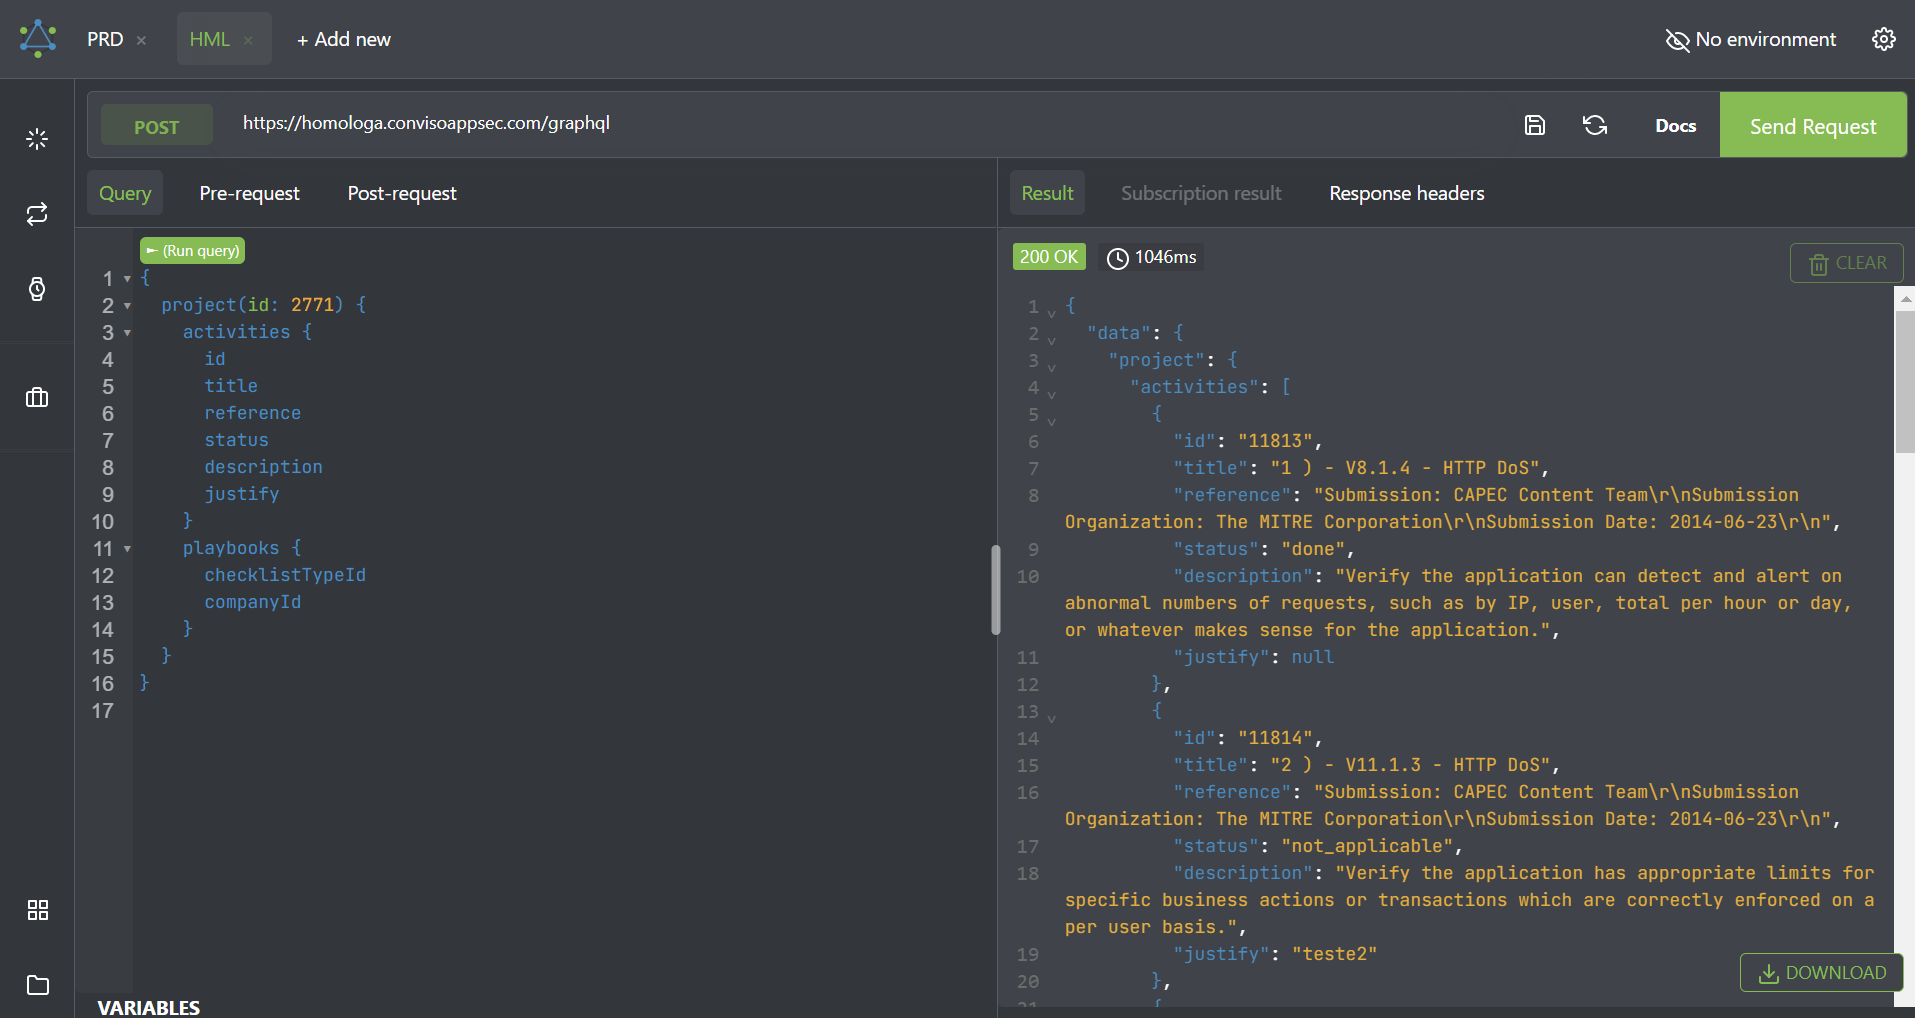Open the grid plugins icon
This screenshot has width=1915, height=1018.
click(x=37, y=910)
